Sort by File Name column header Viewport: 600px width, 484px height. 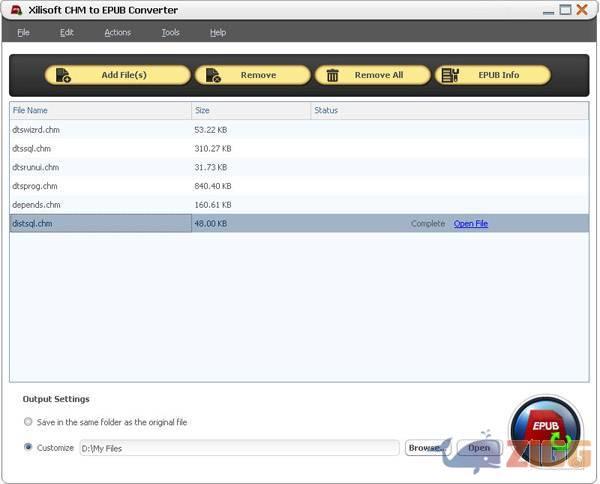(x=100, y=111)
